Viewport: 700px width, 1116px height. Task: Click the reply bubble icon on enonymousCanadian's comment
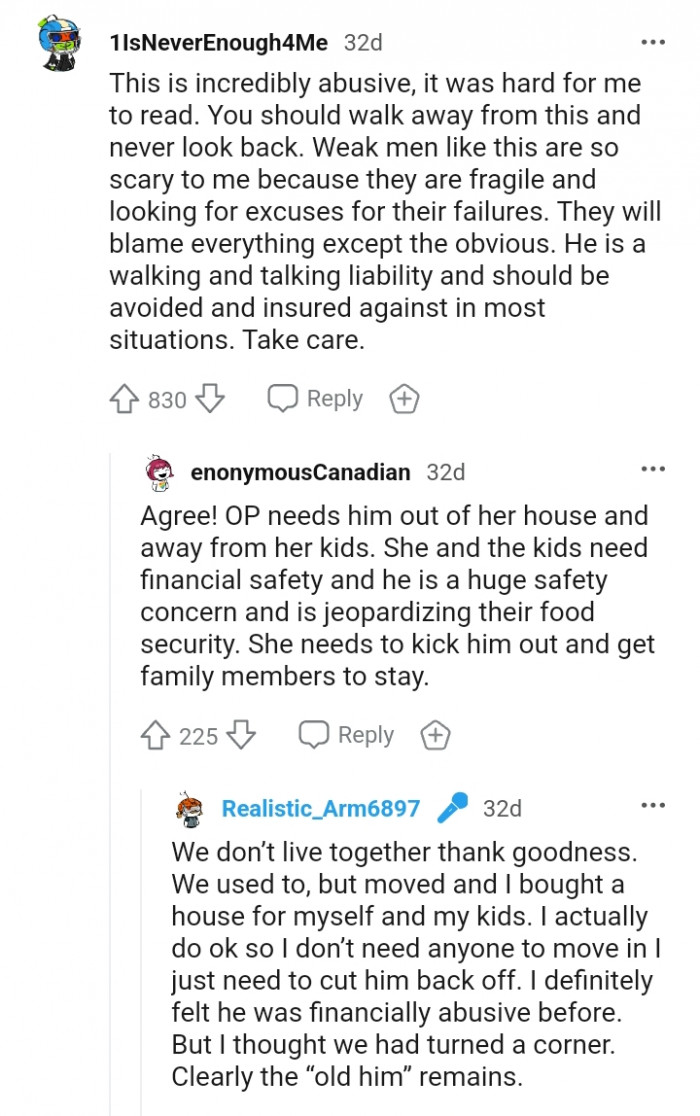coord(316,734)
